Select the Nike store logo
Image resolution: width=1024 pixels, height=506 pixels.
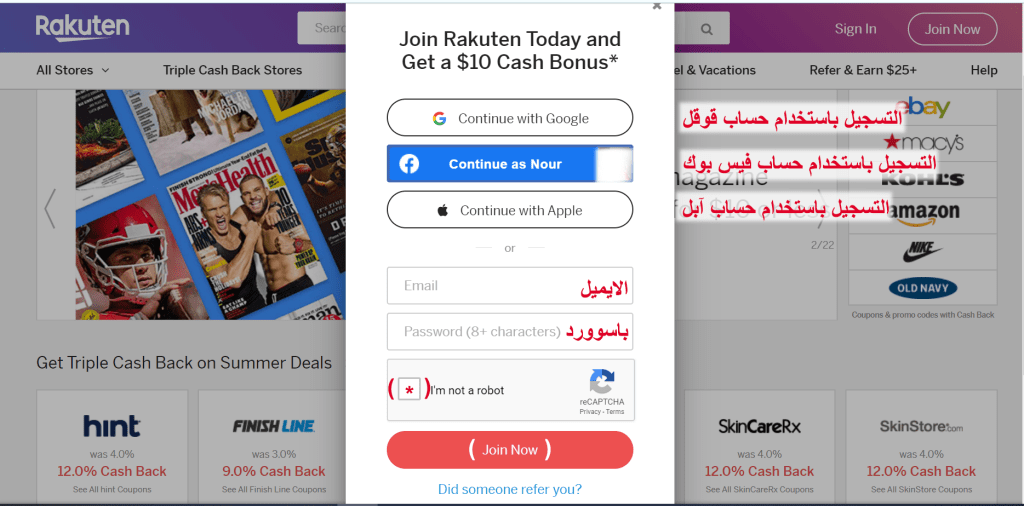pyautogui.click(x=922, y=252)
